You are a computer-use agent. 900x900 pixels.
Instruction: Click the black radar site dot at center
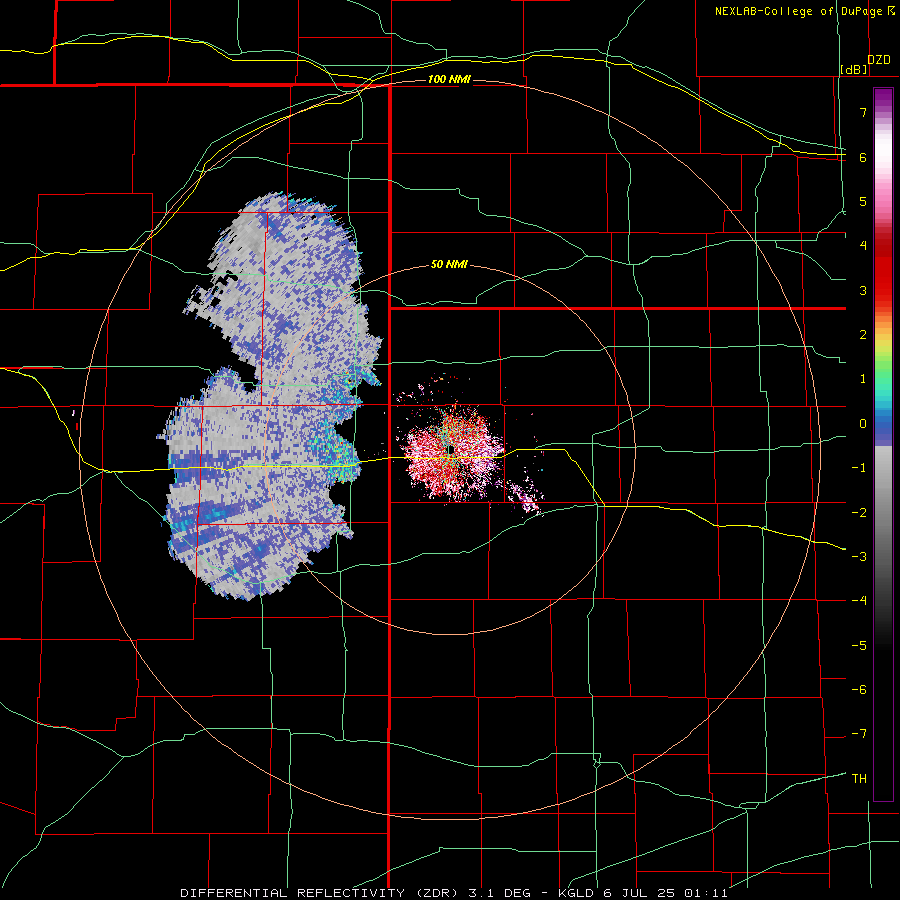451,449
